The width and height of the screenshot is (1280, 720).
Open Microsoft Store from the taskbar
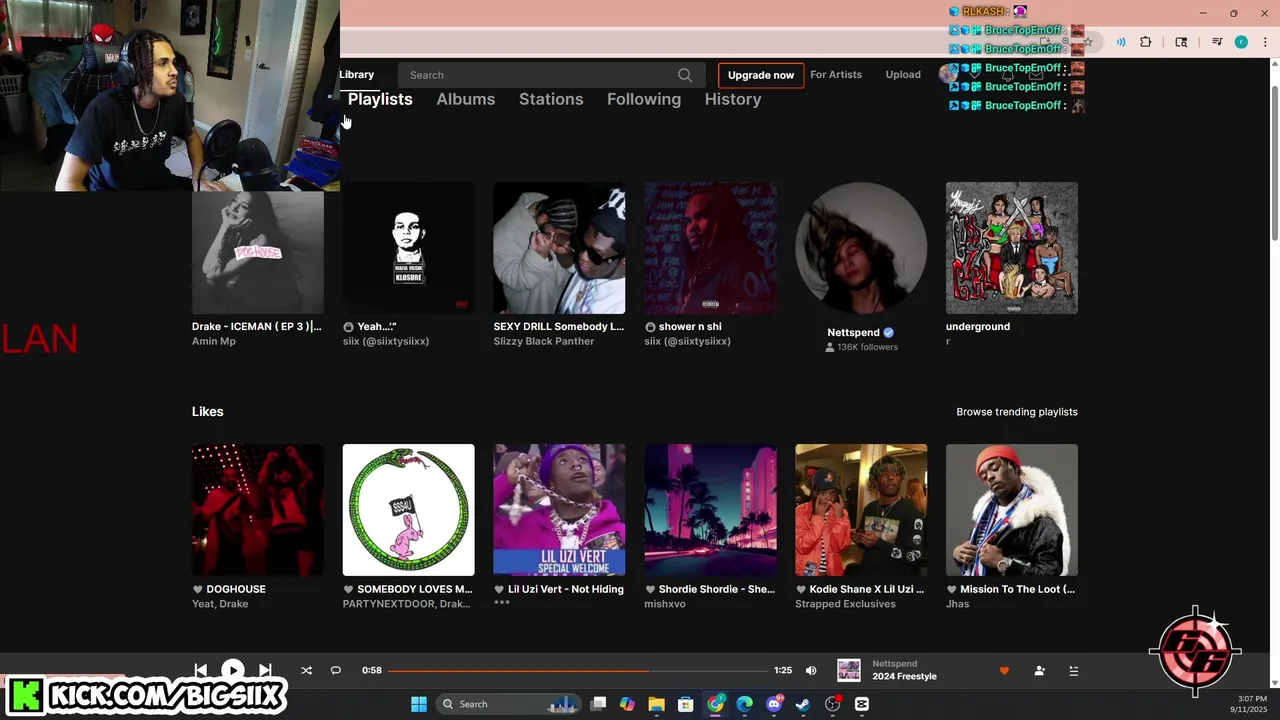pos(686,704)
